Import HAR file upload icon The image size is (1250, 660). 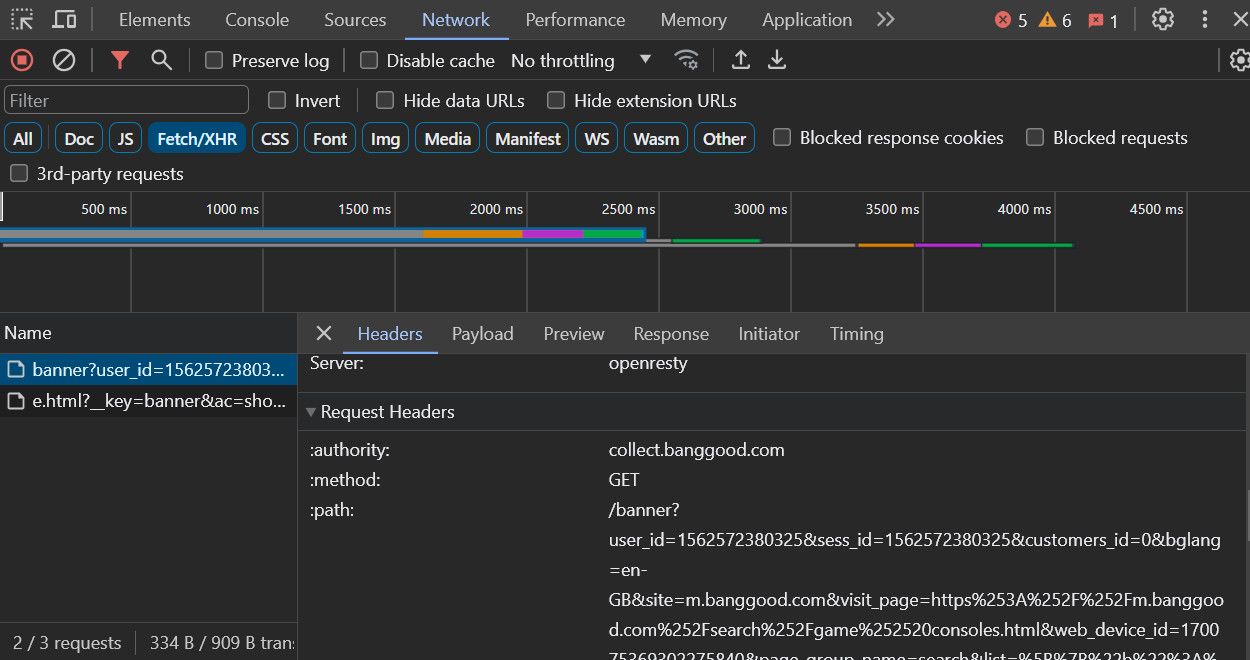pyautogui.click(x=740, y=60)
